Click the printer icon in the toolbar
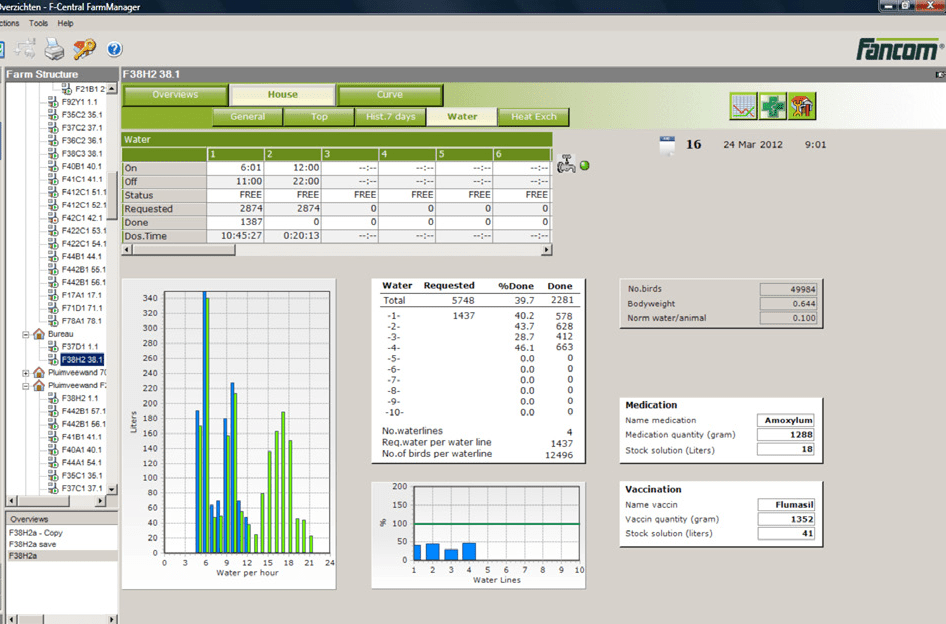Screen dimensions: 946x624 54,48
